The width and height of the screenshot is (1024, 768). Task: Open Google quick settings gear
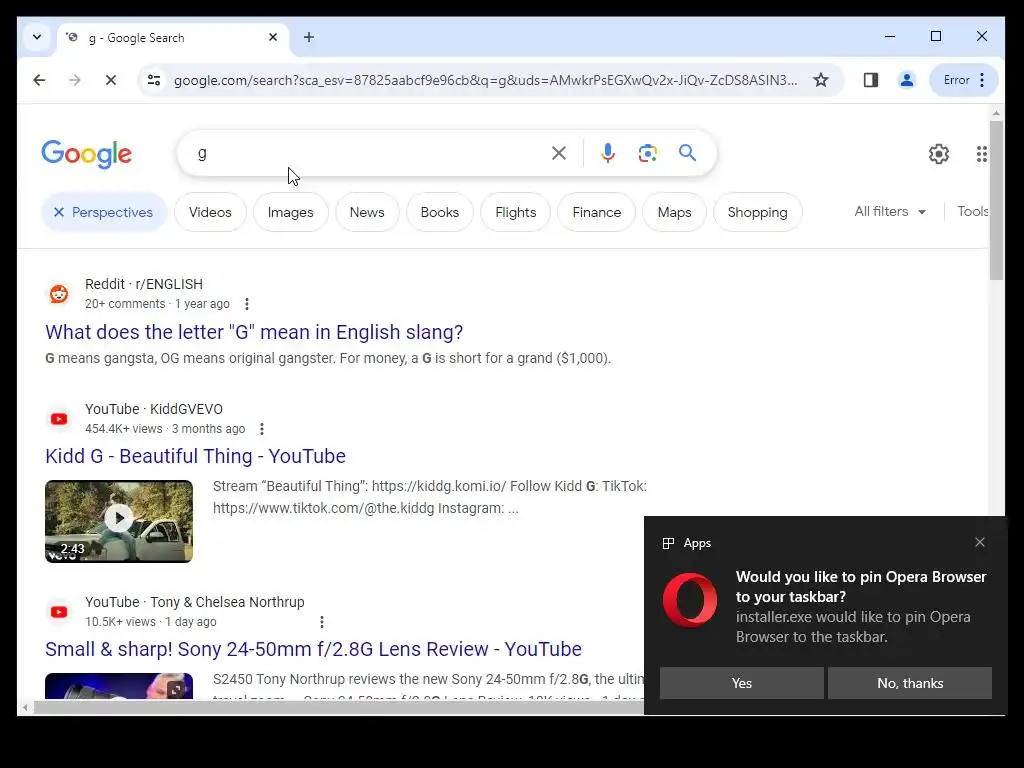938,154
